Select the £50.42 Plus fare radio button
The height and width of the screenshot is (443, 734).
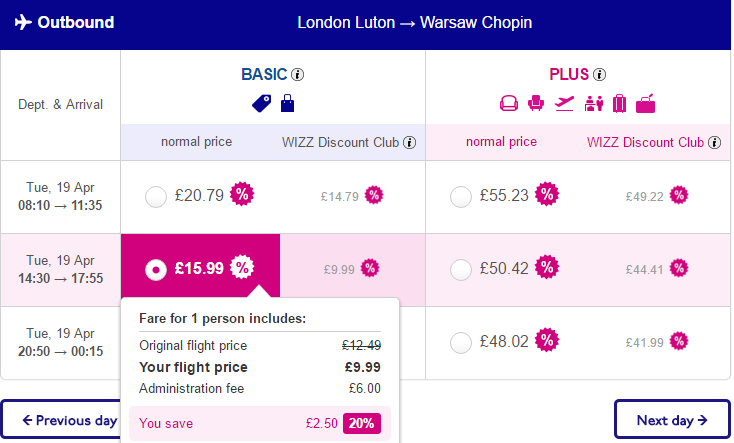[x=461, y=270]
